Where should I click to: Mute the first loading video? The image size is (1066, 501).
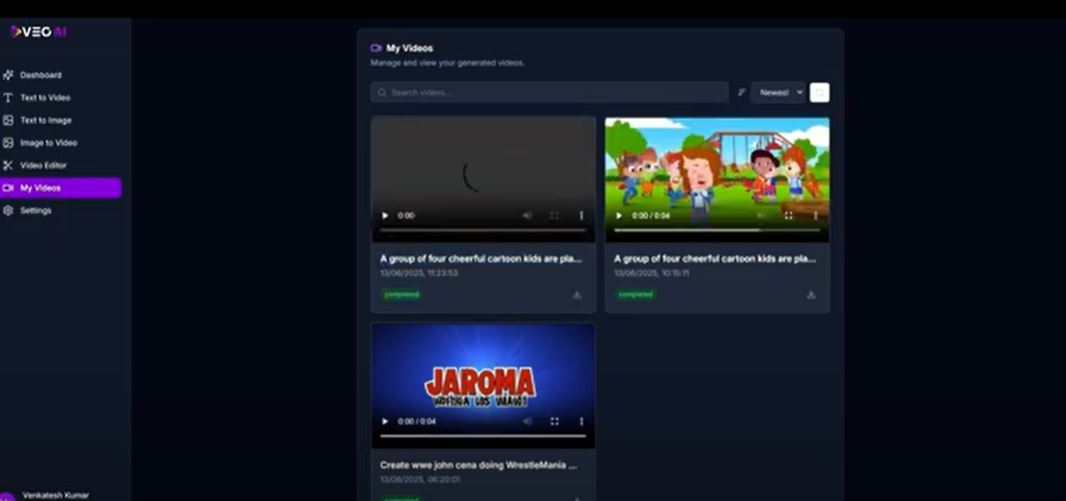(x=527, y=215)
